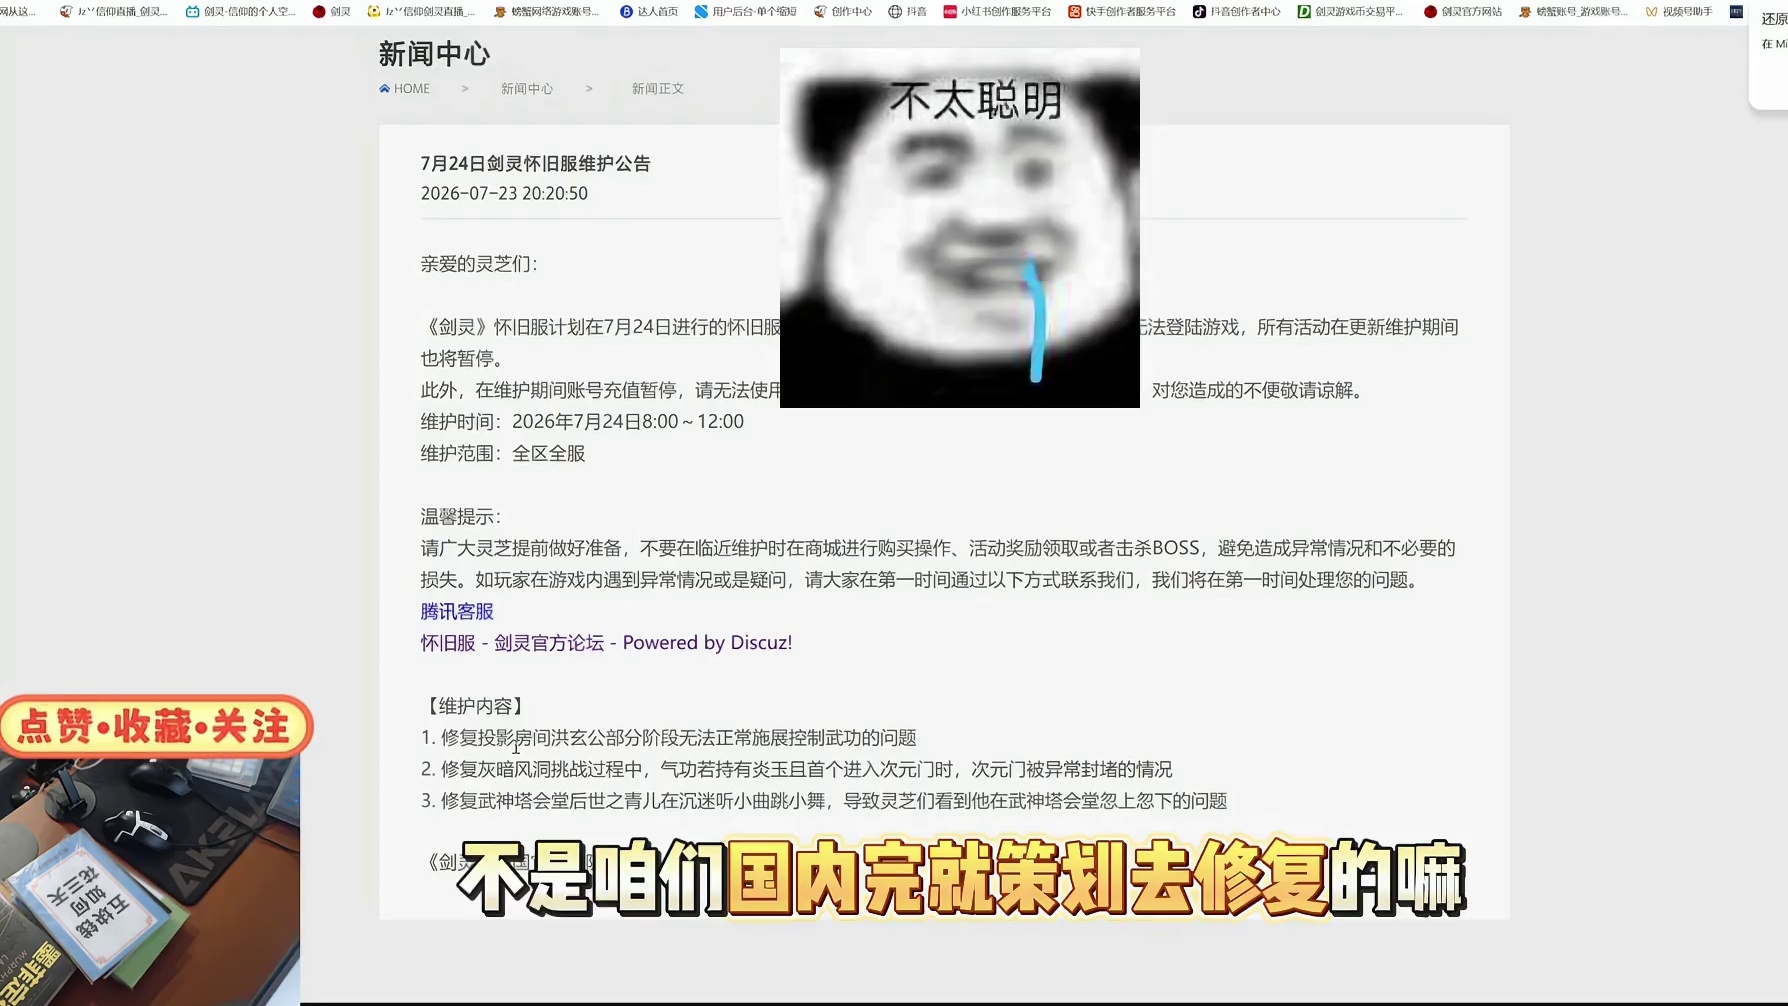1788x1006 pixels.
Task: Open the 螃蟹网络游戏账号 bookmark
Action: pyautogui.click(x=547, y=12)
